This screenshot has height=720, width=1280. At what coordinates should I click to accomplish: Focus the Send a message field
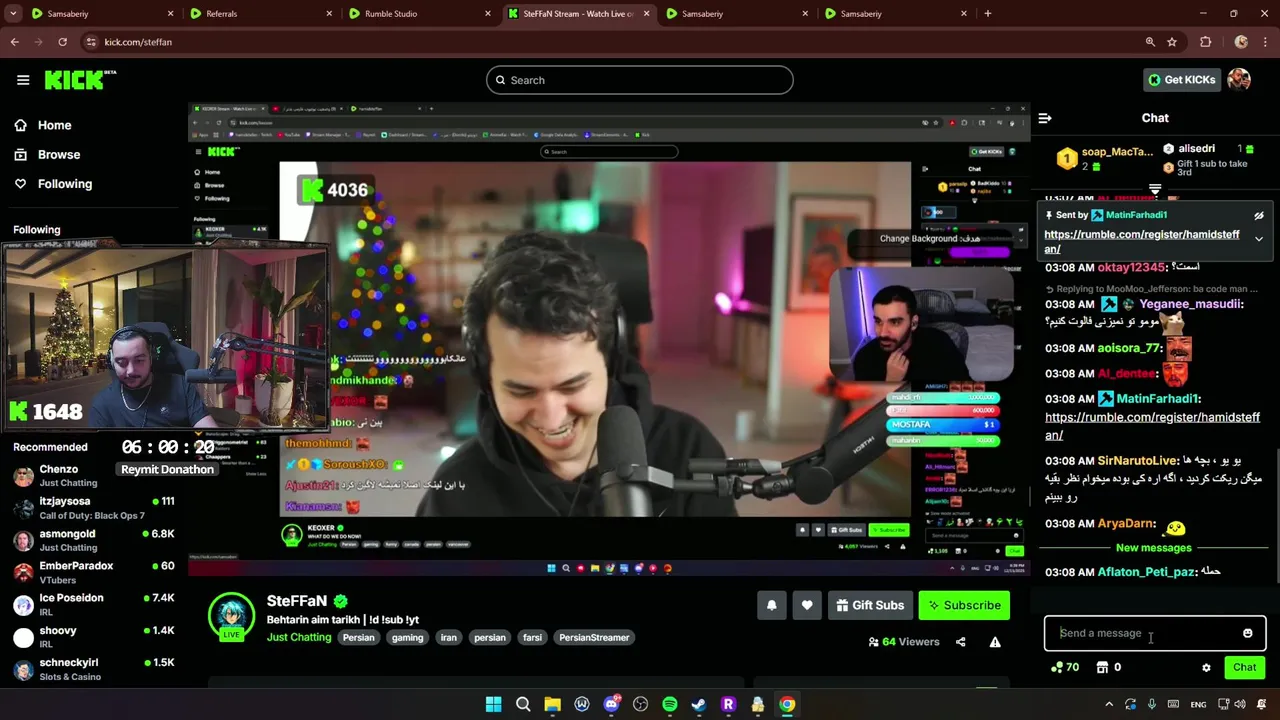pyautogui.click(x=1145, y=633)
